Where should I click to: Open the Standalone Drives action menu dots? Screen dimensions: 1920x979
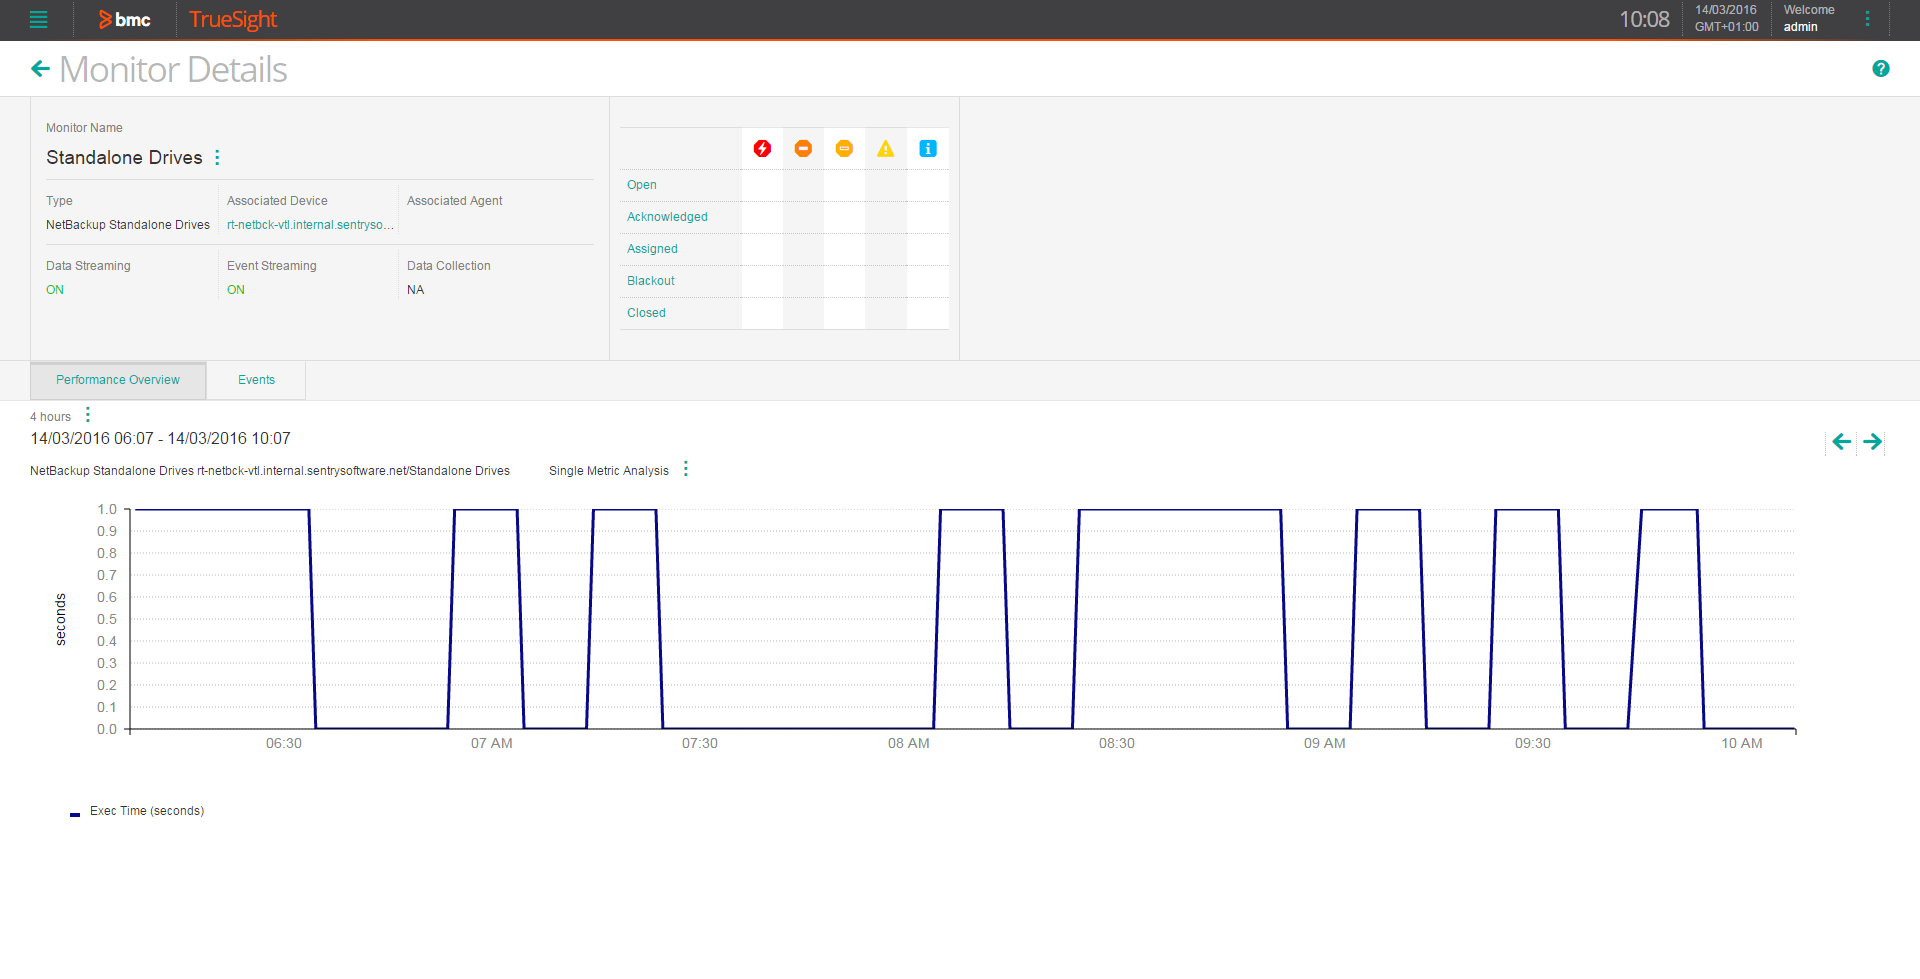[x=217, y=157]
